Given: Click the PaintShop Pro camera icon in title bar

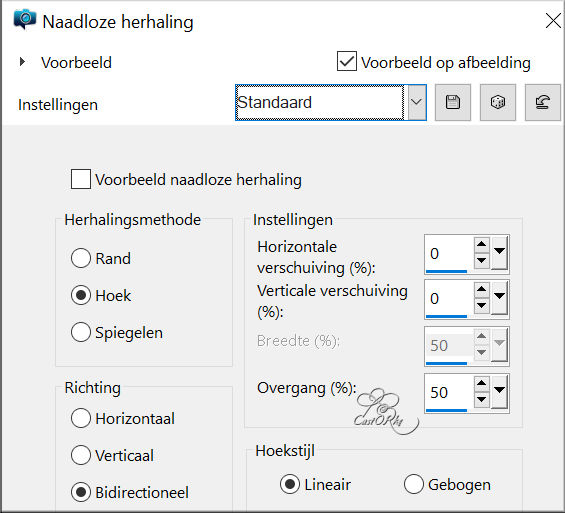Looking at the screenshot, I should [25, 20].
